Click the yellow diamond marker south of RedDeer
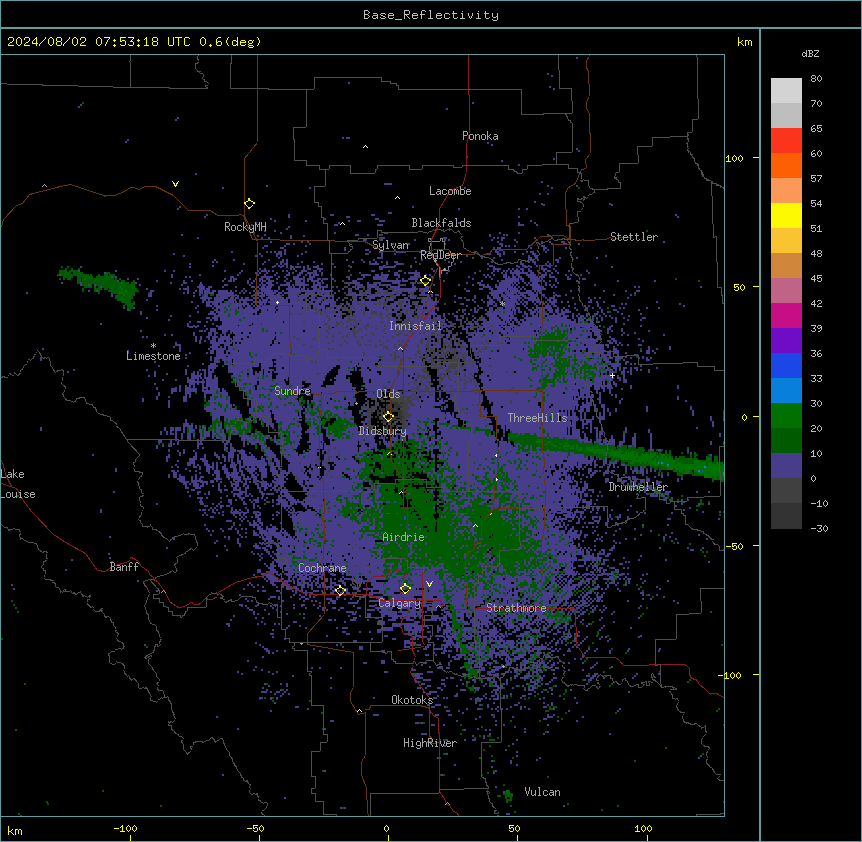 point(426,280)
